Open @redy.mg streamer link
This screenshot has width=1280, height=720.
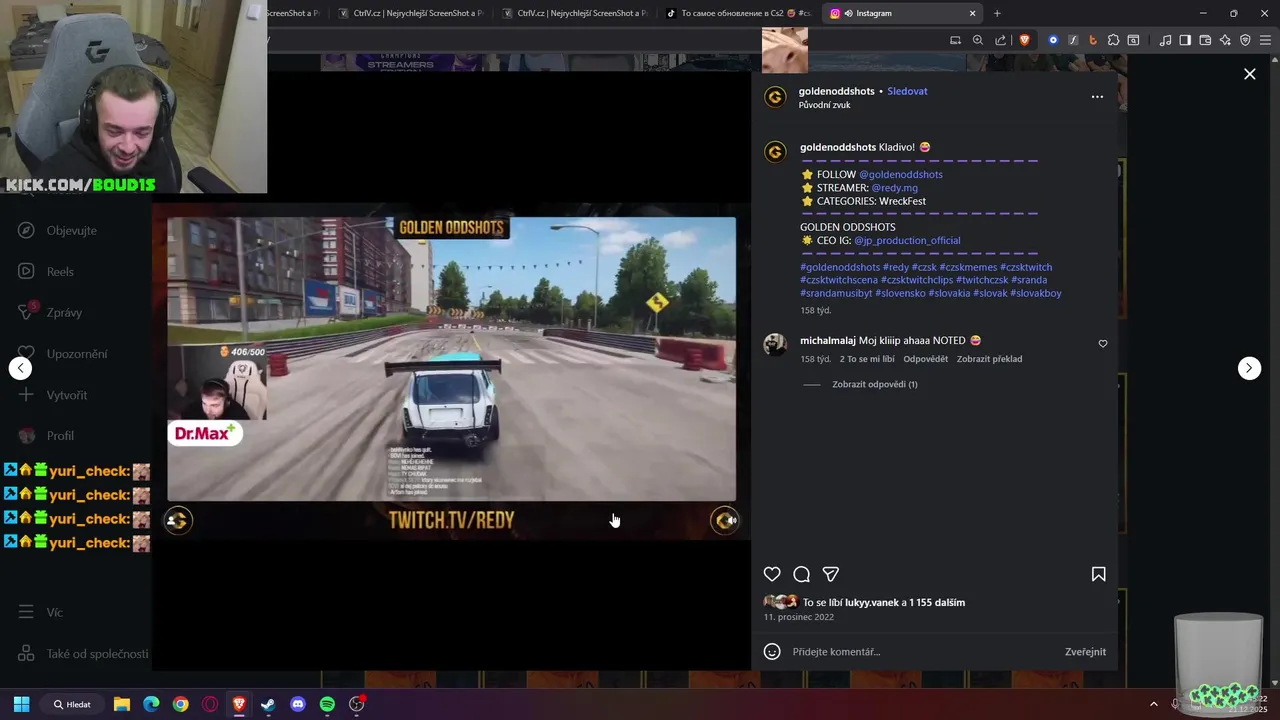tap(894, 188)
